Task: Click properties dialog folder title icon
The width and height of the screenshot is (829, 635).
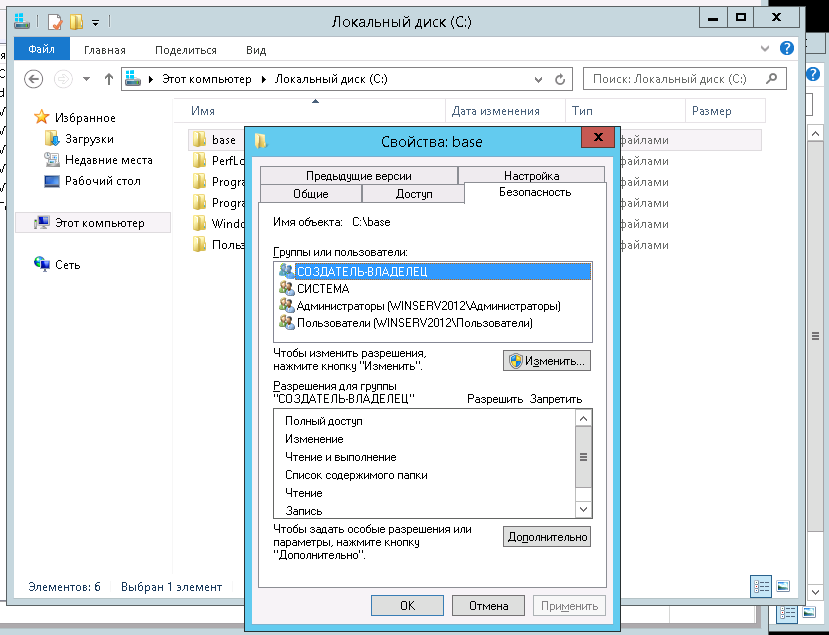Action: pos(261,141)
